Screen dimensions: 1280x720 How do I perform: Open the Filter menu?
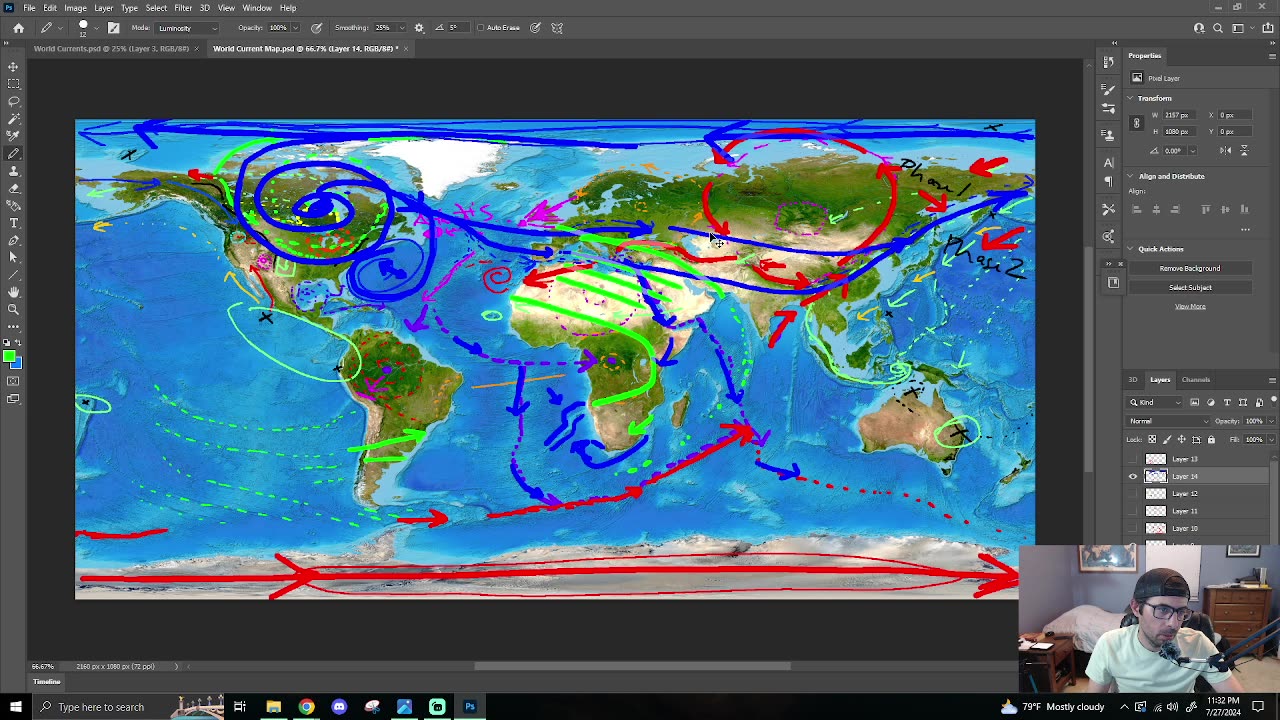click(183, 8)
